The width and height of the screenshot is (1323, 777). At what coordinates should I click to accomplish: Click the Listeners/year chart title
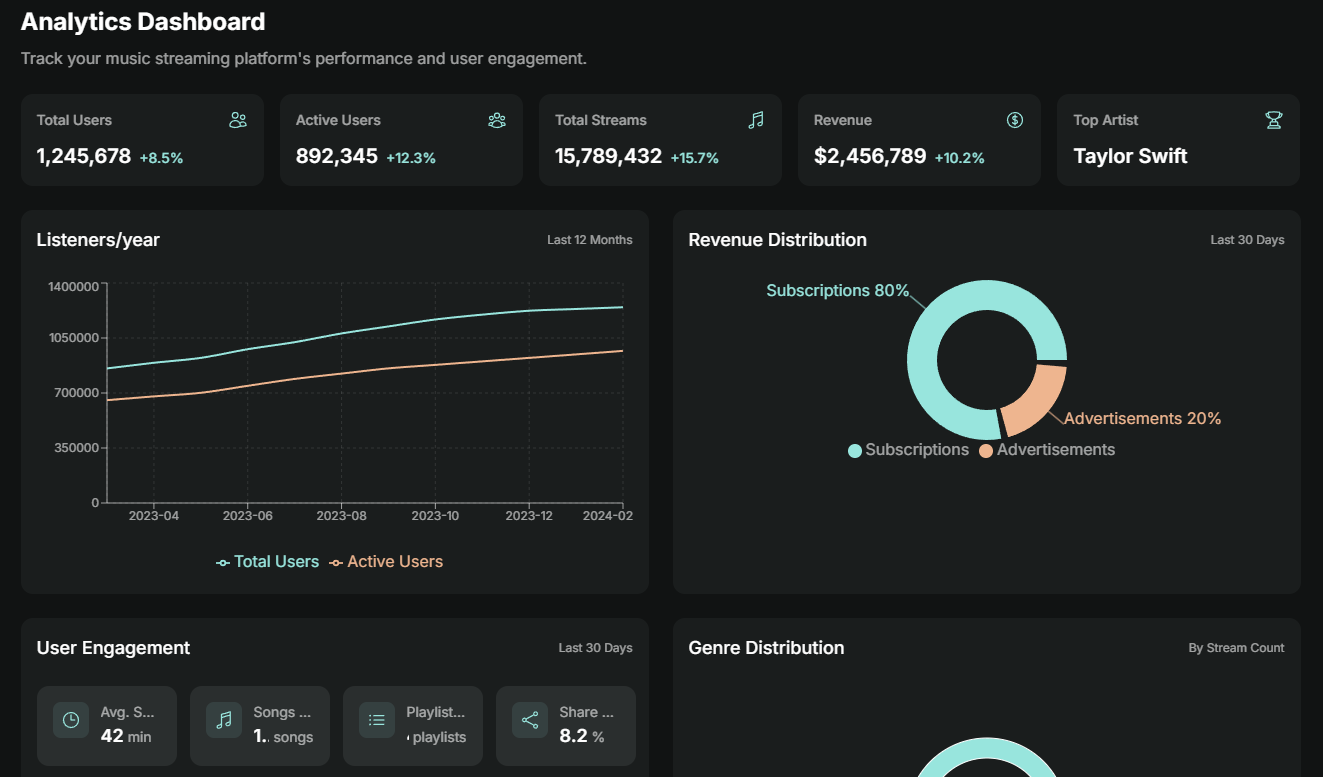click(98, 240)
